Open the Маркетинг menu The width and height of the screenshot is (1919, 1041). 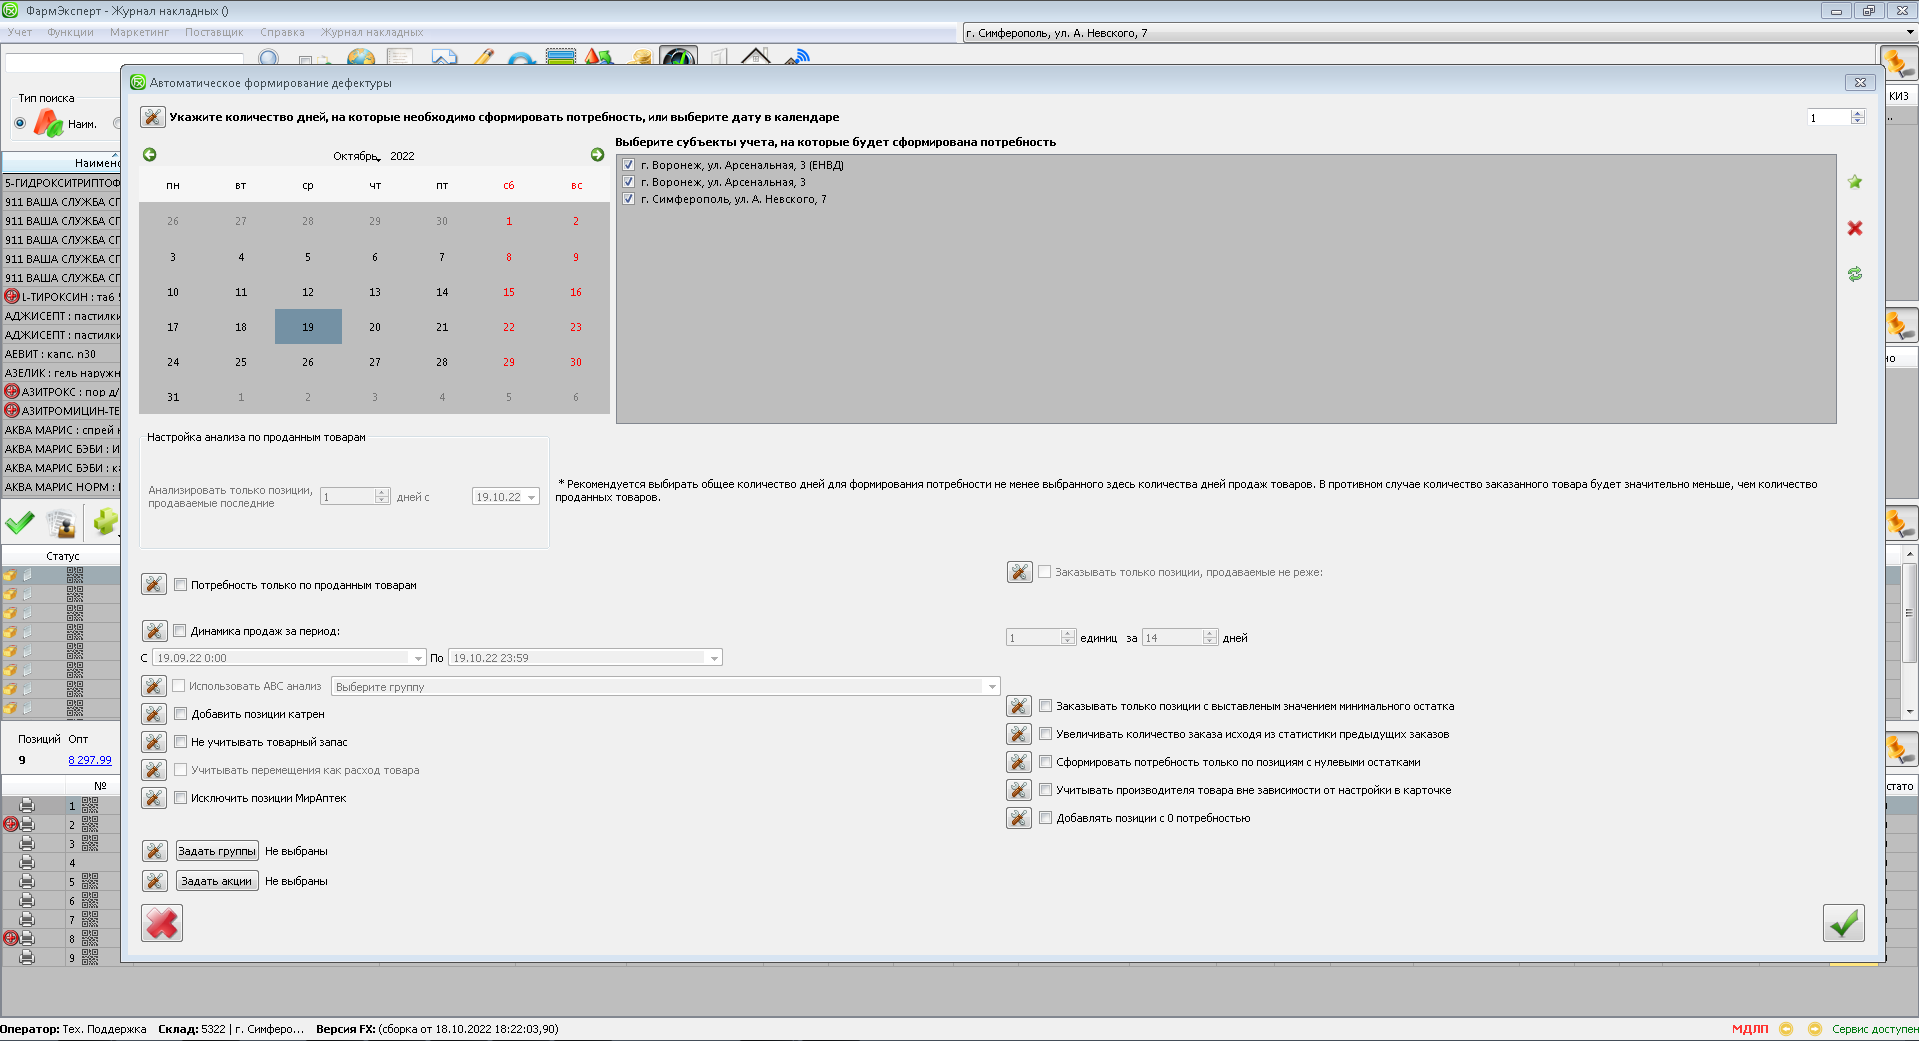click(139, 32)
